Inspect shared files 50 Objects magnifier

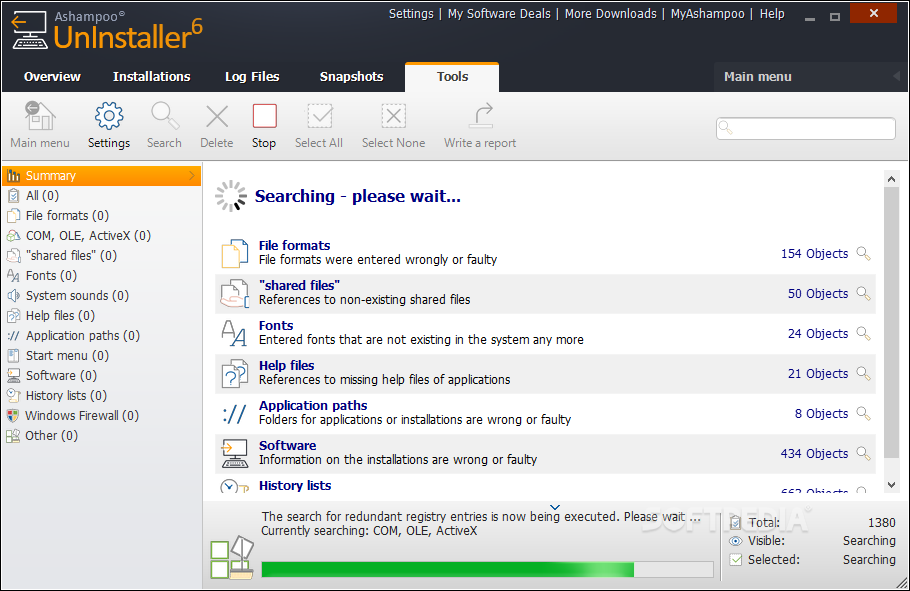(864, 294)
